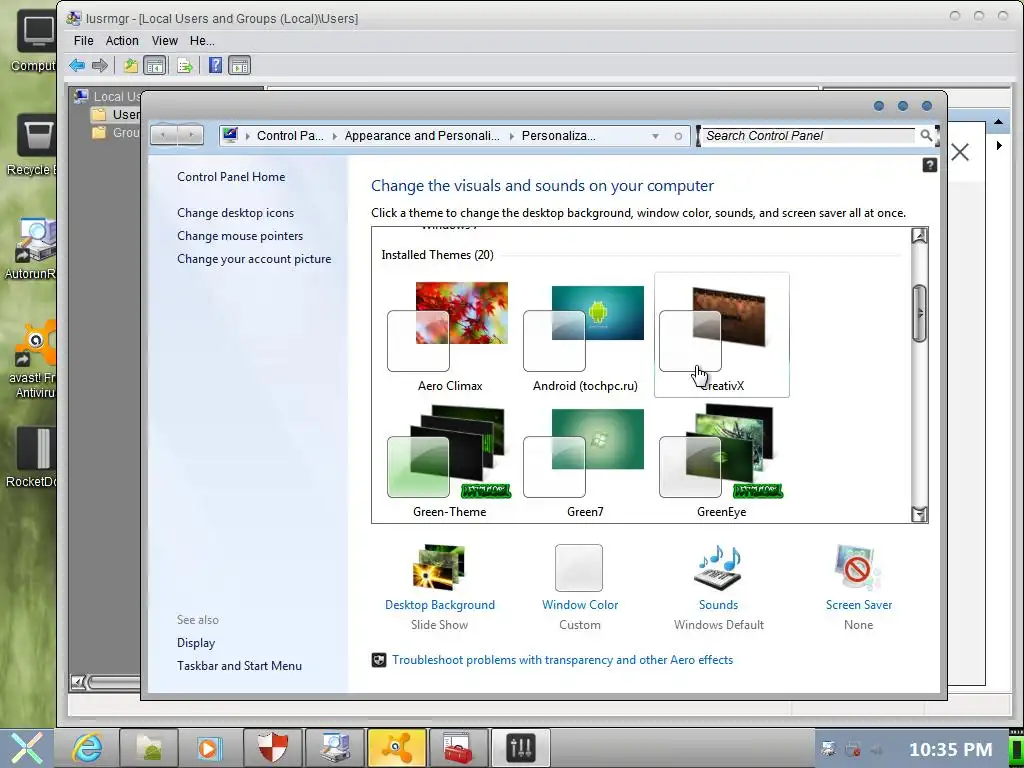Image resolution: width=1024 pixels, height=768 pixels.
Task: Open the View menu in lusrmgr
Action: [165, 40]
